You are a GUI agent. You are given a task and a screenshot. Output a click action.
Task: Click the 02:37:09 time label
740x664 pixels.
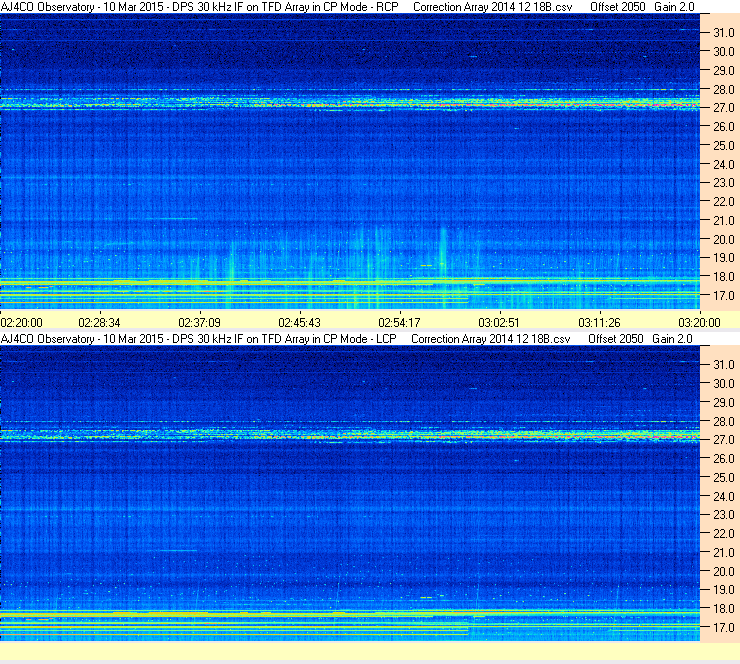click(x=199, y=323)
